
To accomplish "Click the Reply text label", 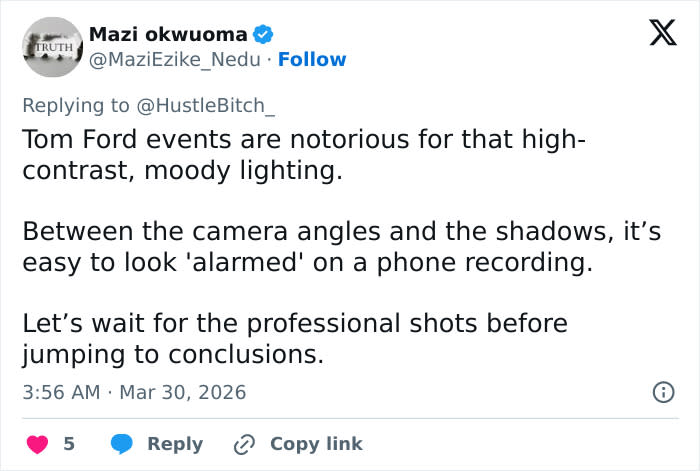I will tap(175, 443).
